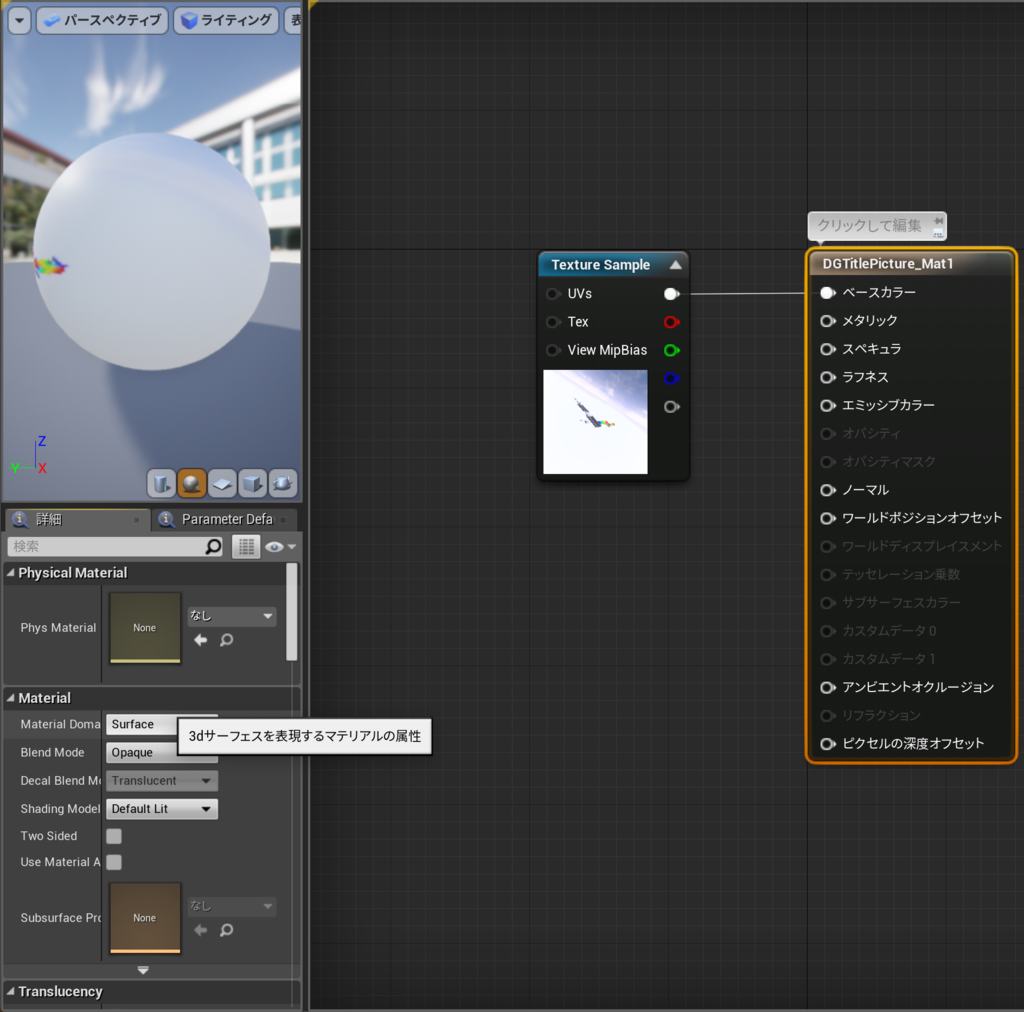Open the Decal Blend Mode Translucent dropdown

pyautogui.click(x=161, y=780)
